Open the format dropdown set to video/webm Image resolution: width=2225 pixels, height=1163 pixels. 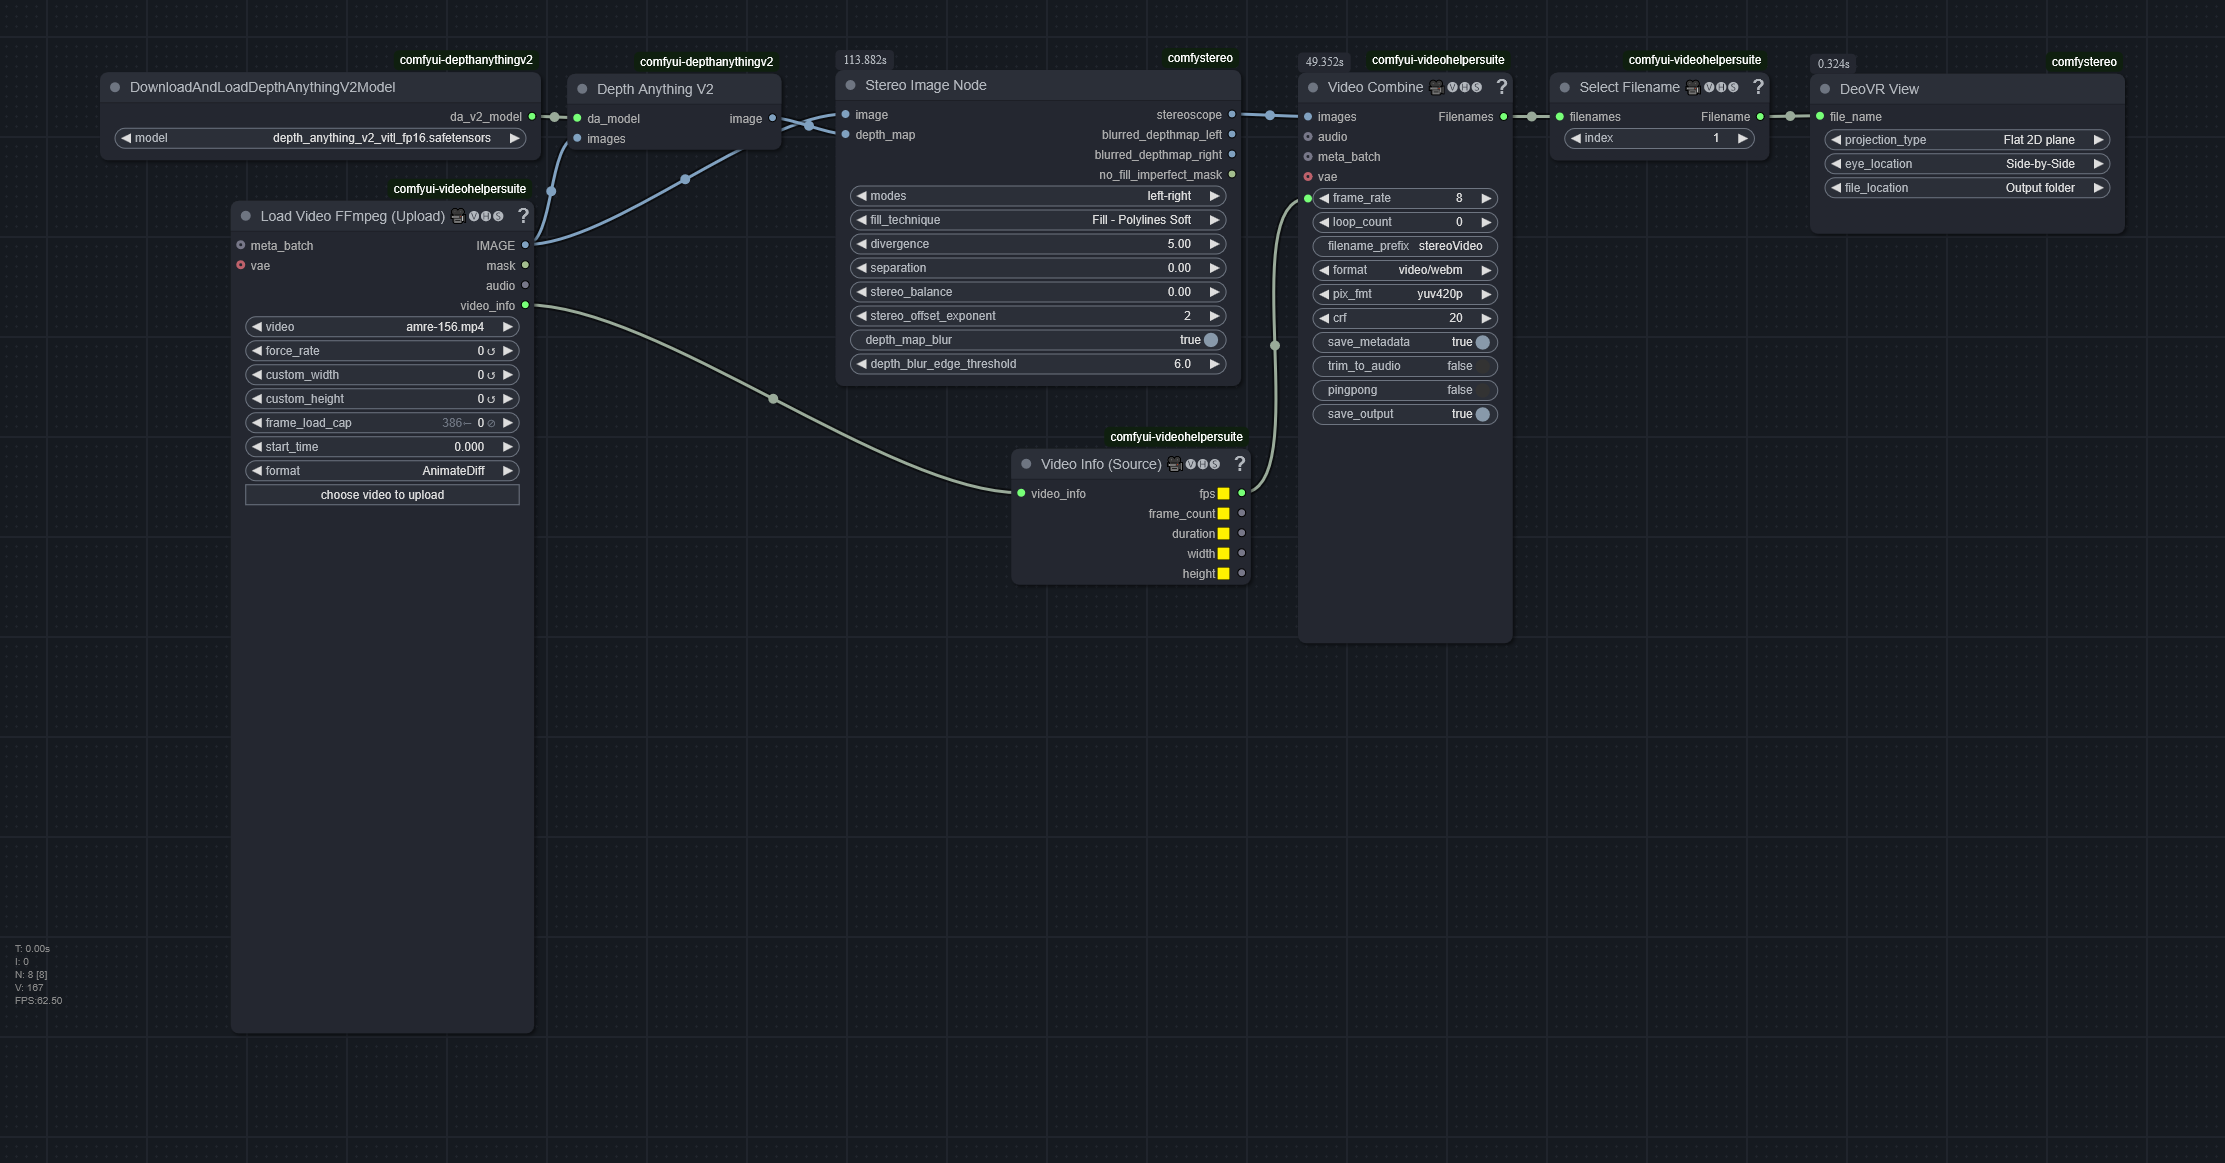tap(1404, 270)
